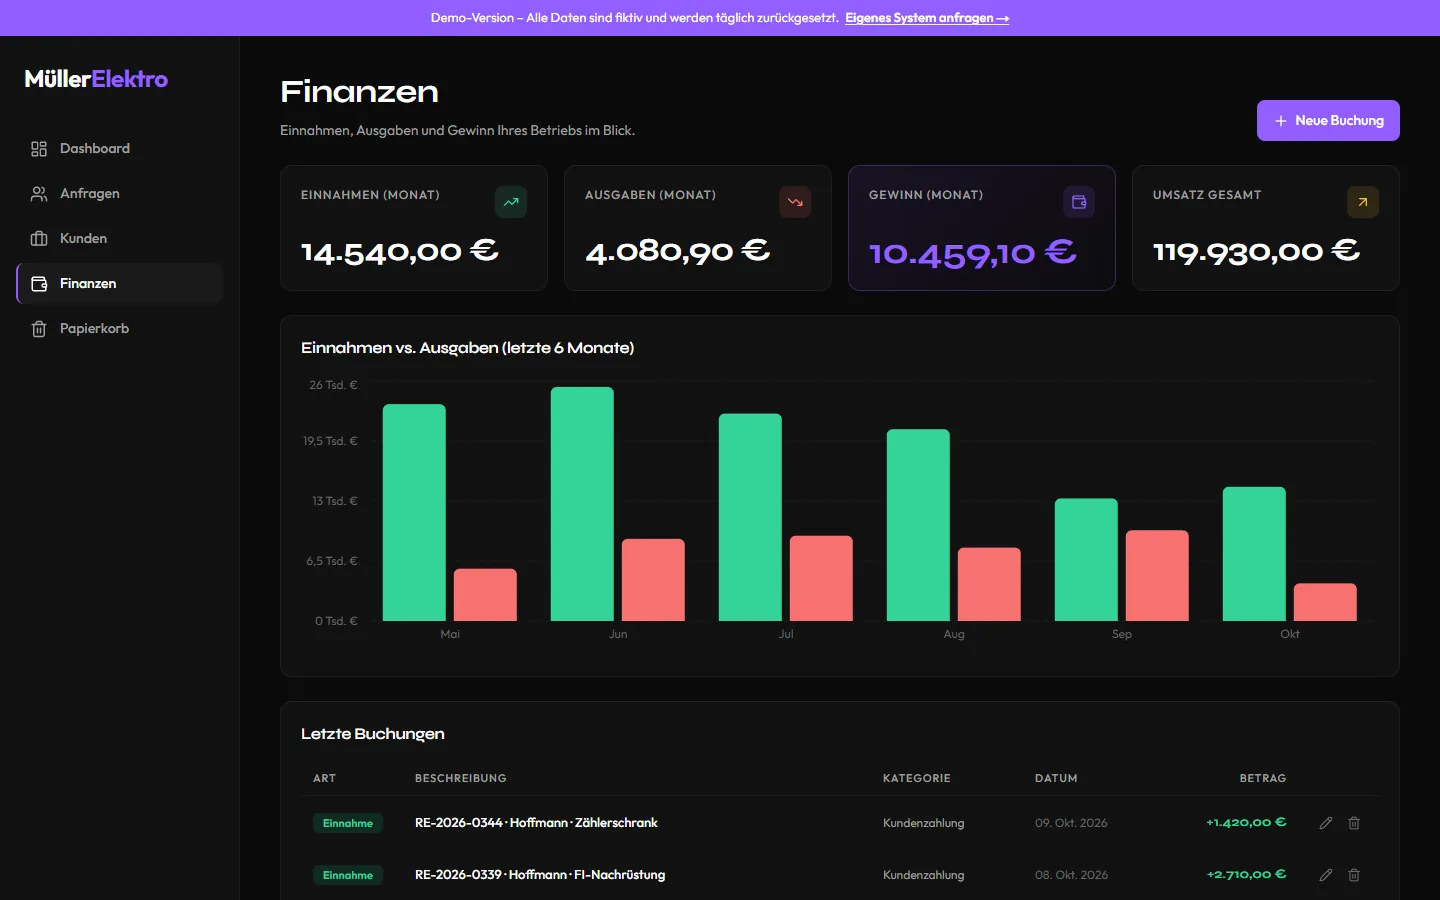Click the red Jul expenses bar
Image resolution: width=1440 pixels, height=900 pixels.
tap(821, 579)
